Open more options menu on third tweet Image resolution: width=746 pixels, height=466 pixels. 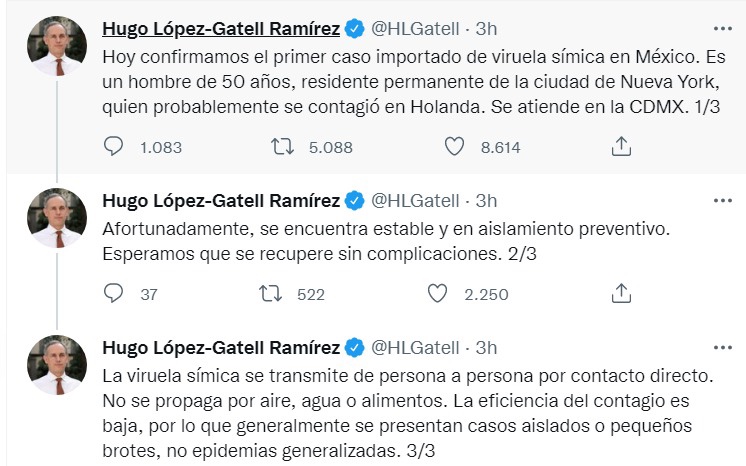[x=721, y=347]
